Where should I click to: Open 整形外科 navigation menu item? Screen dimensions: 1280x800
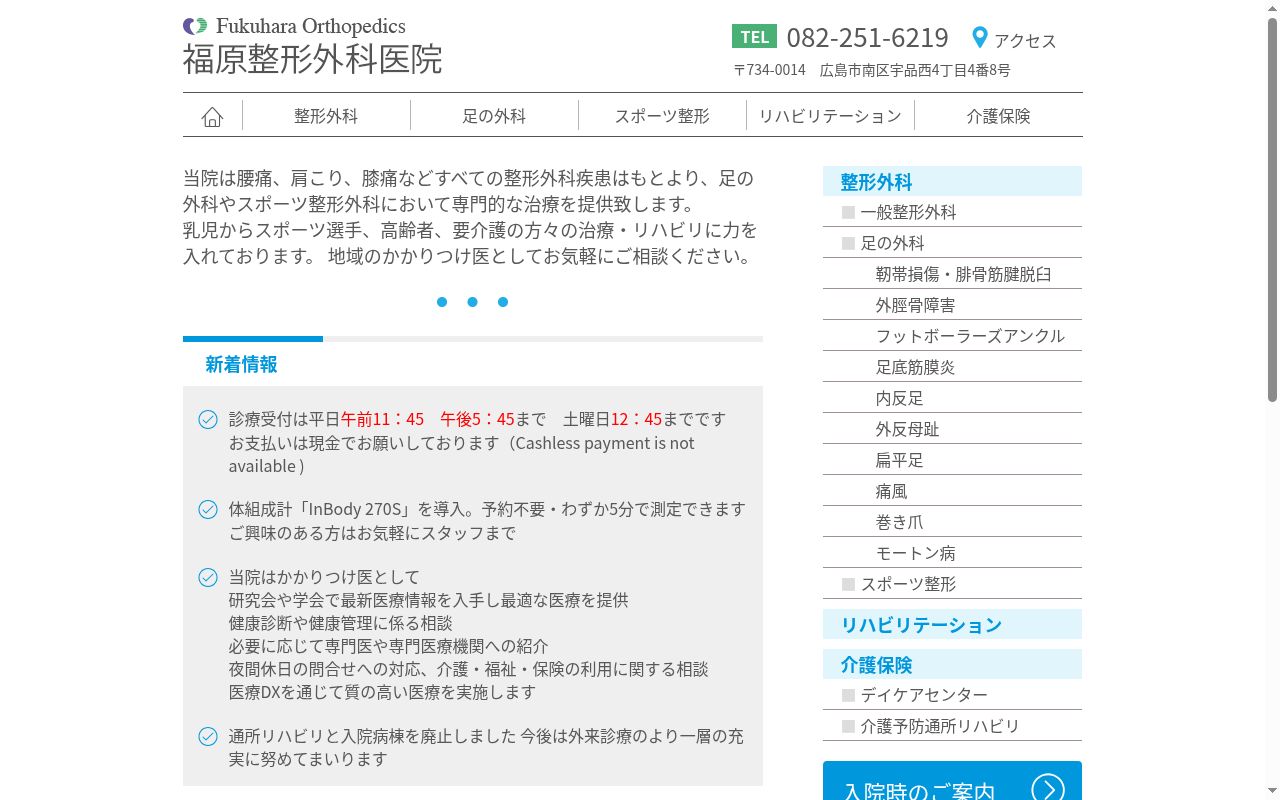[x=326, y=116]
